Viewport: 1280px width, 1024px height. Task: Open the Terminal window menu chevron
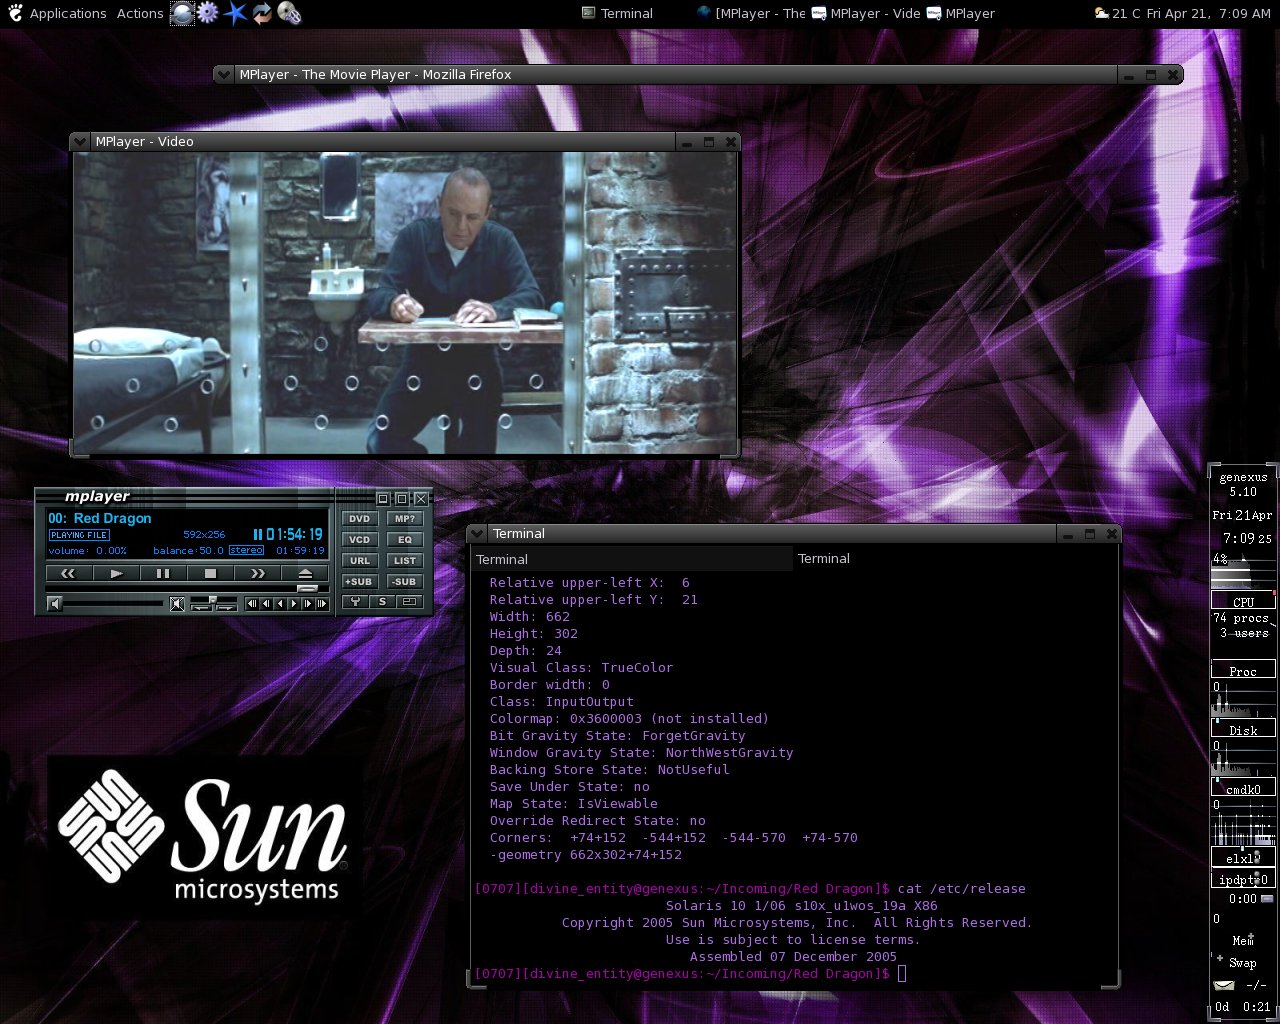point(477,533)
